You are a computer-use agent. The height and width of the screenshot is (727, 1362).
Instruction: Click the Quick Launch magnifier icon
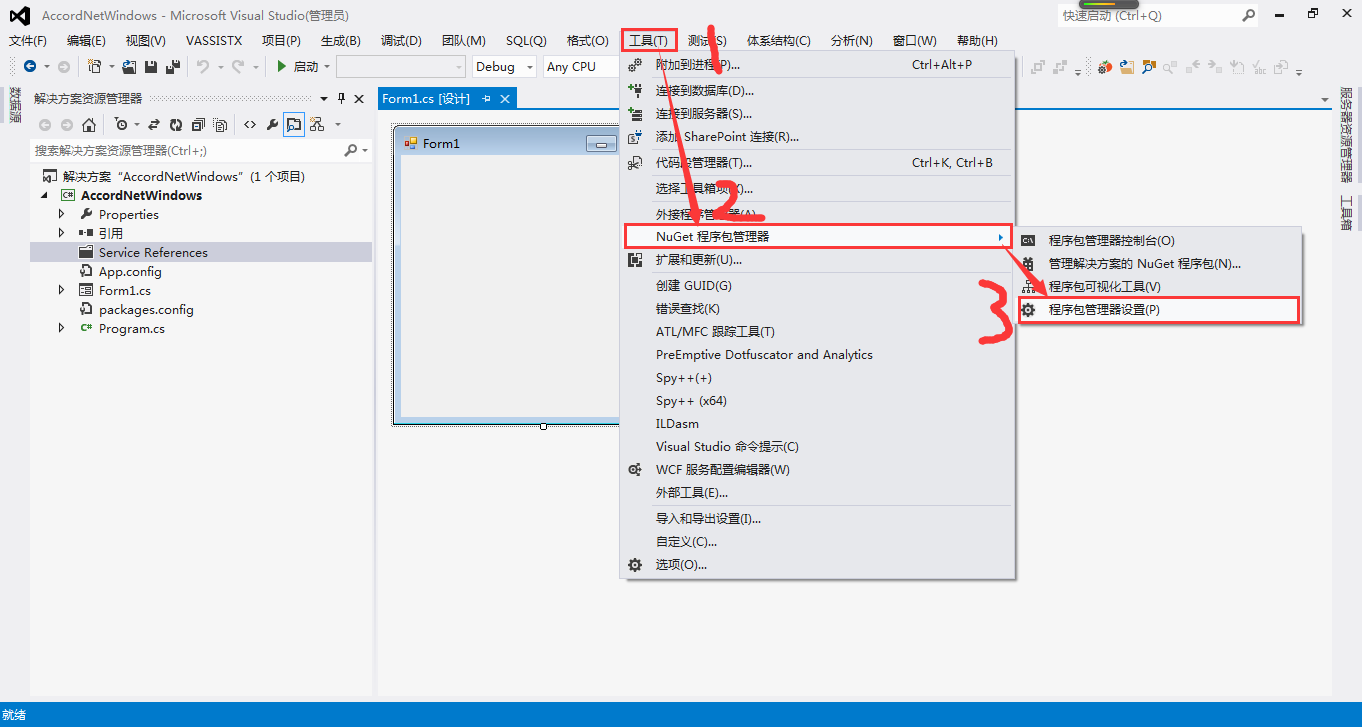[x=1248, y=15]
